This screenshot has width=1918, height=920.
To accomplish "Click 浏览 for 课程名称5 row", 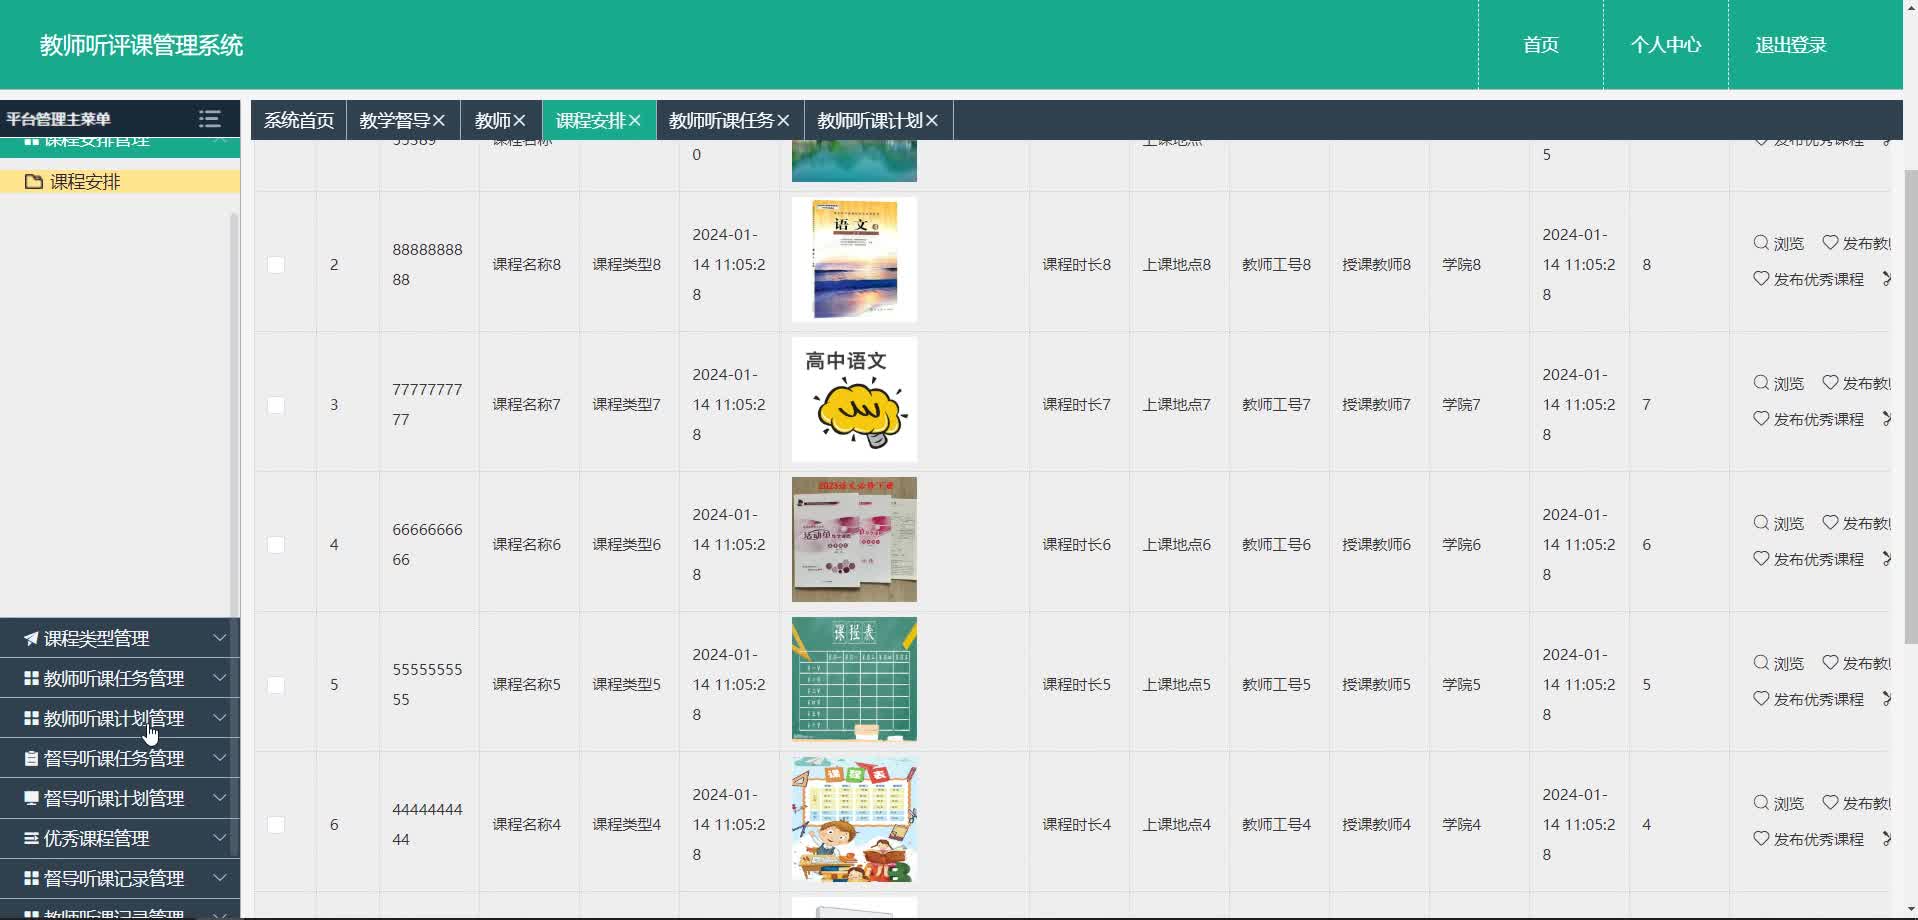I will click(1778, 663).
